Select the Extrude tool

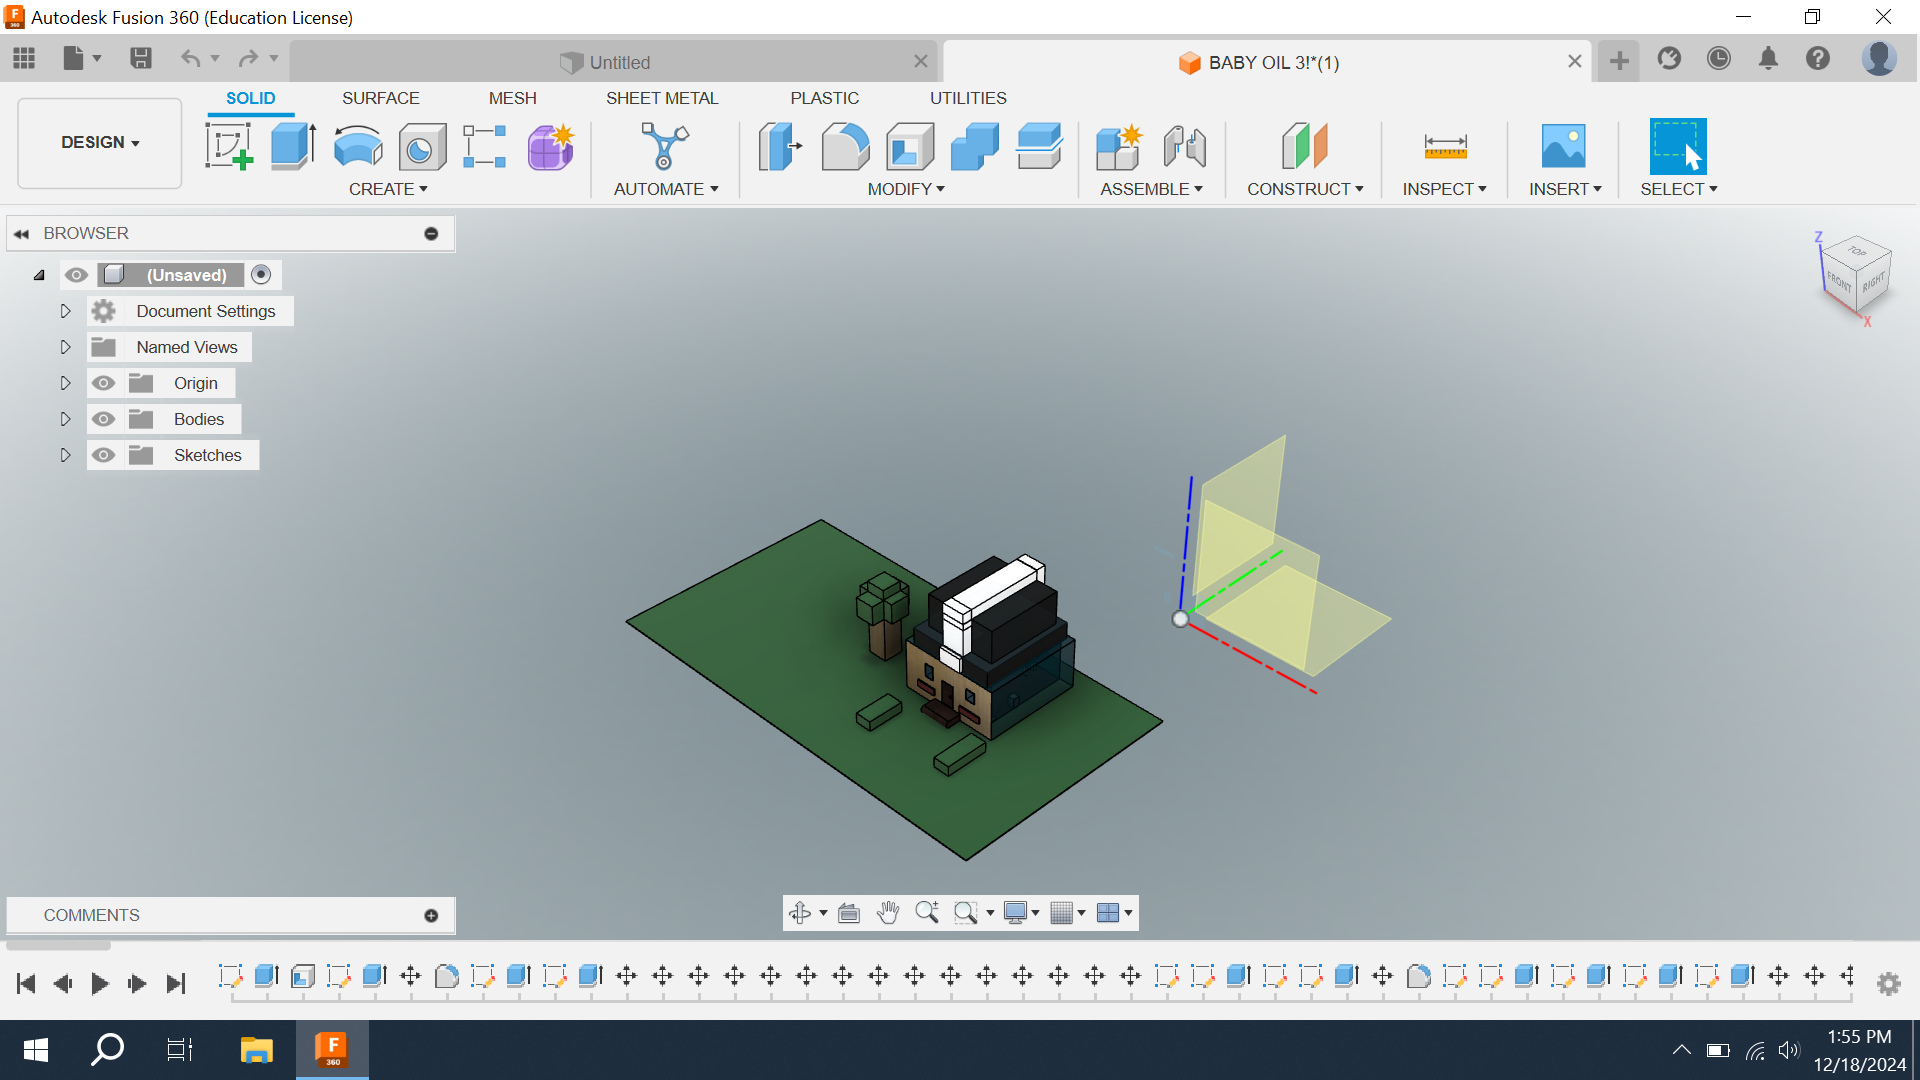293,146
